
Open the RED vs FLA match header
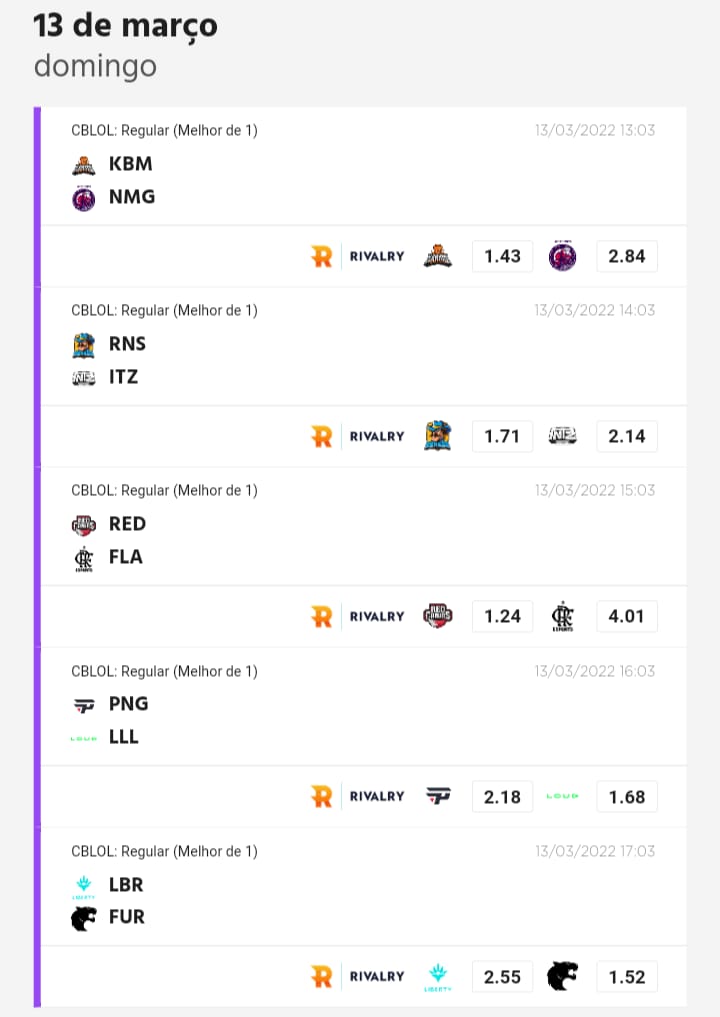[164, 490]
